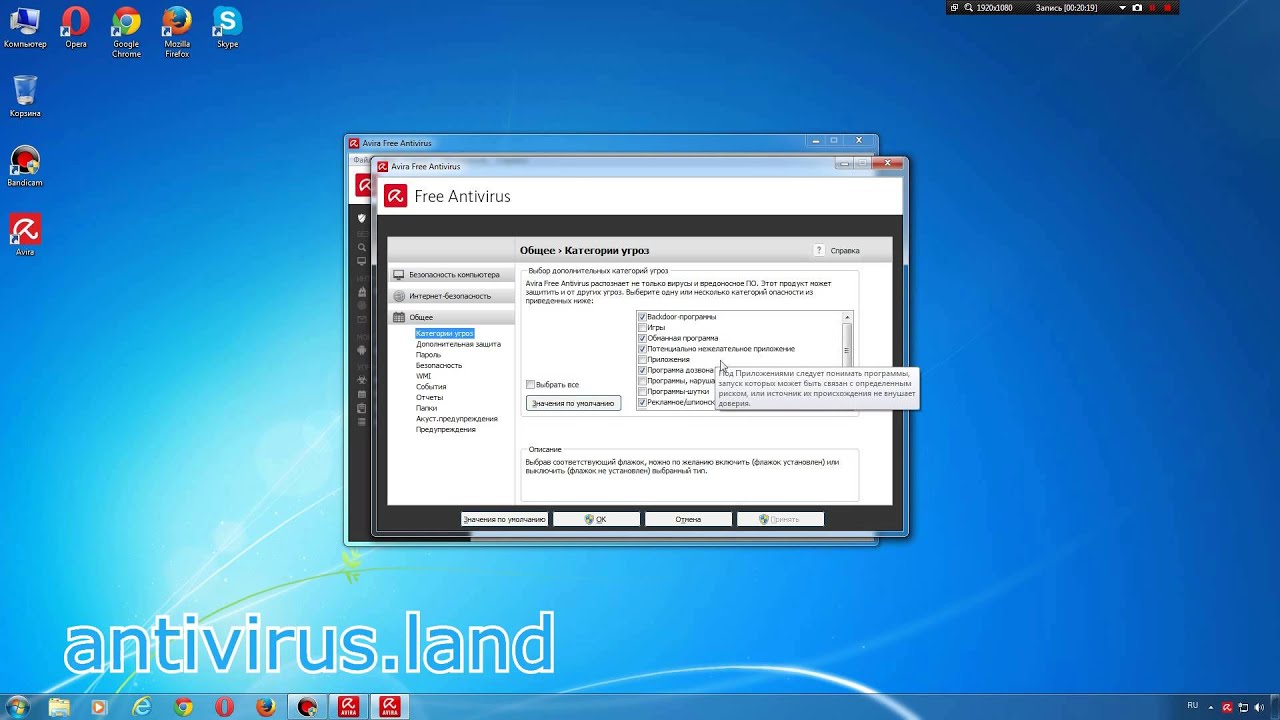Launch Opera from the desktop shortcut
Image resolution: width=1280 pixels, height=720 pixels.
[x=76, y=28]
